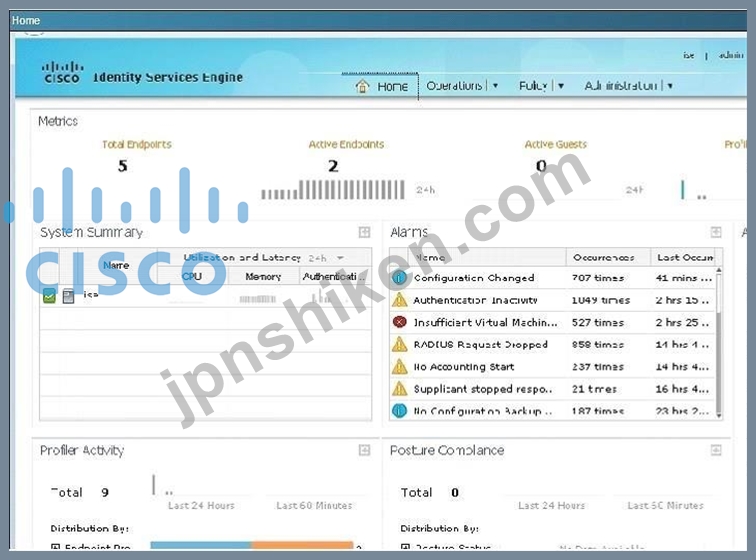Click the Insufficient Virtual Machine error icon

click(399, 322)
